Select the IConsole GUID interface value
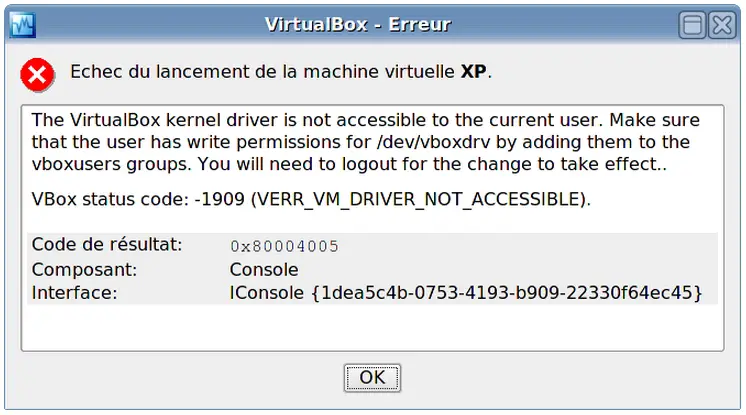The image size is (746, 415). click(466, 293)
